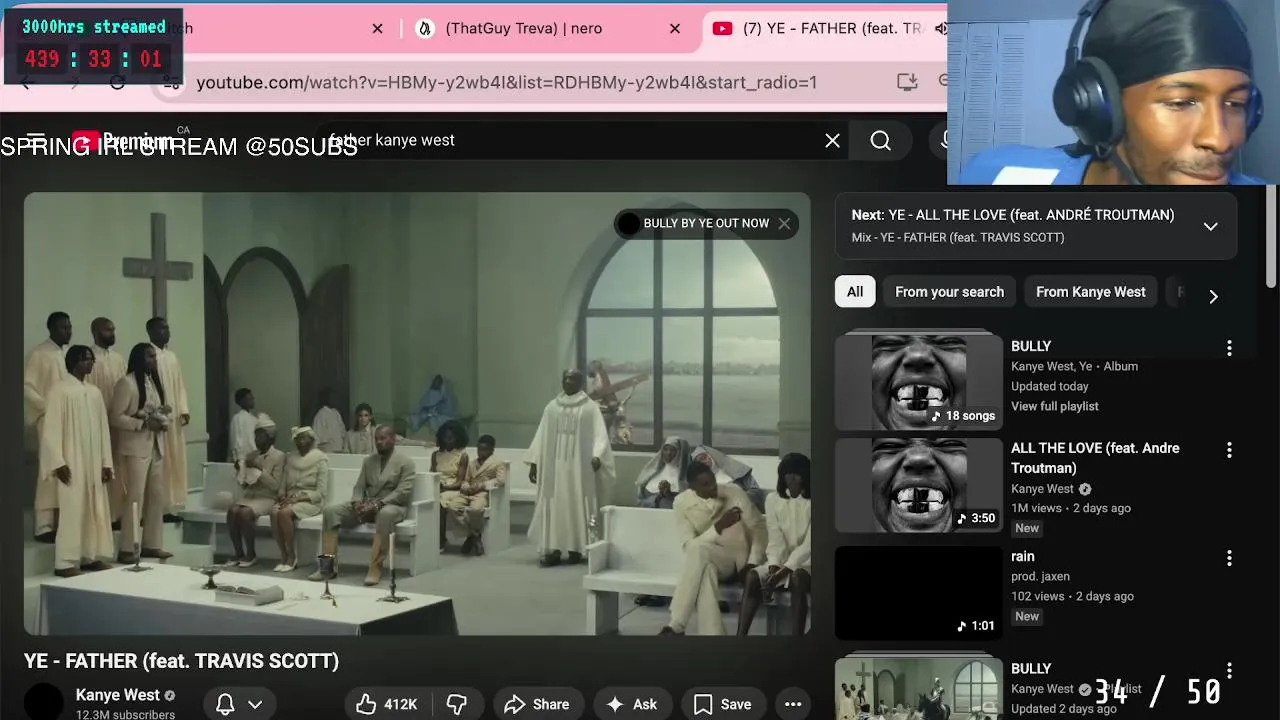Open the BULLY album thumbnail with 18 songs
The image size is (1280, 720).
(x=918, y=380)
